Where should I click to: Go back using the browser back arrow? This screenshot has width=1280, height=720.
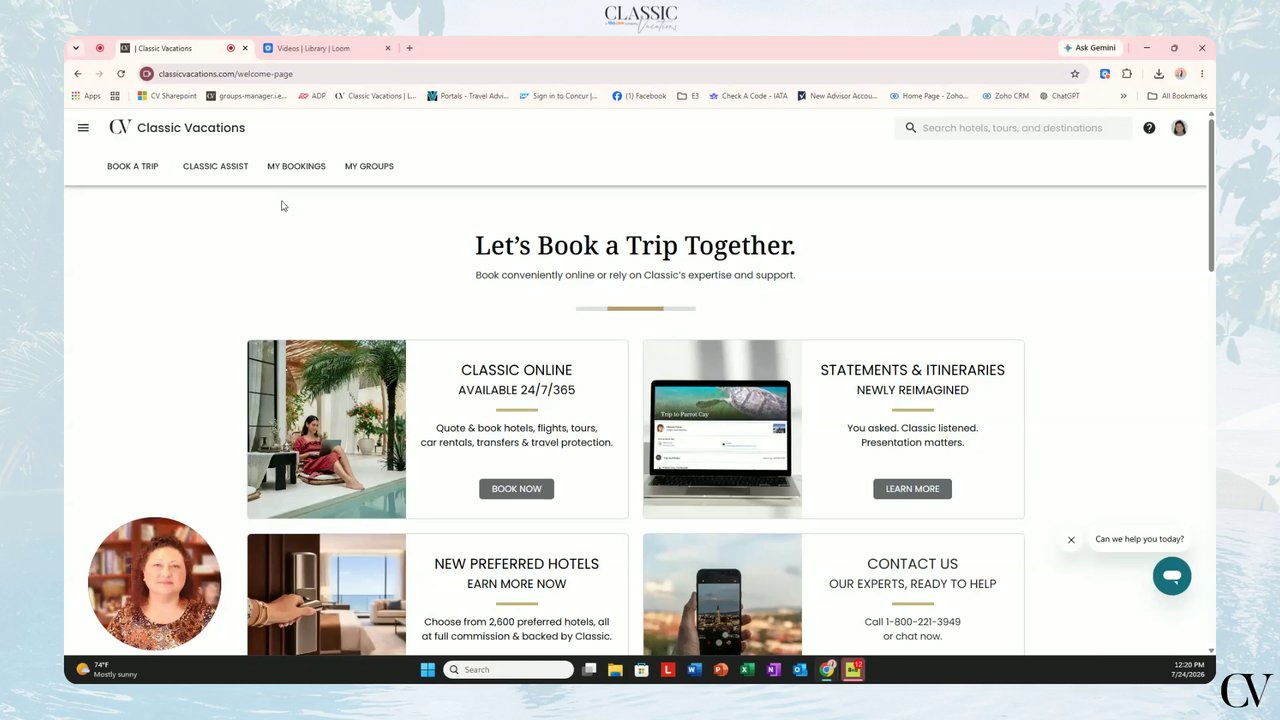pyautogui.click(x=78, y=74)
